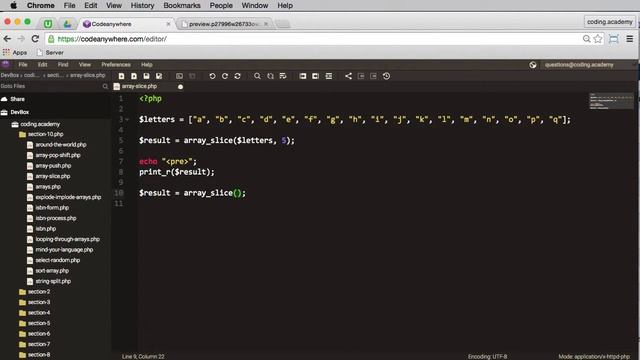The height and width of the screenshot is (360, 640).
Task: Expand the section-2 folder
Action: (39, 292)
